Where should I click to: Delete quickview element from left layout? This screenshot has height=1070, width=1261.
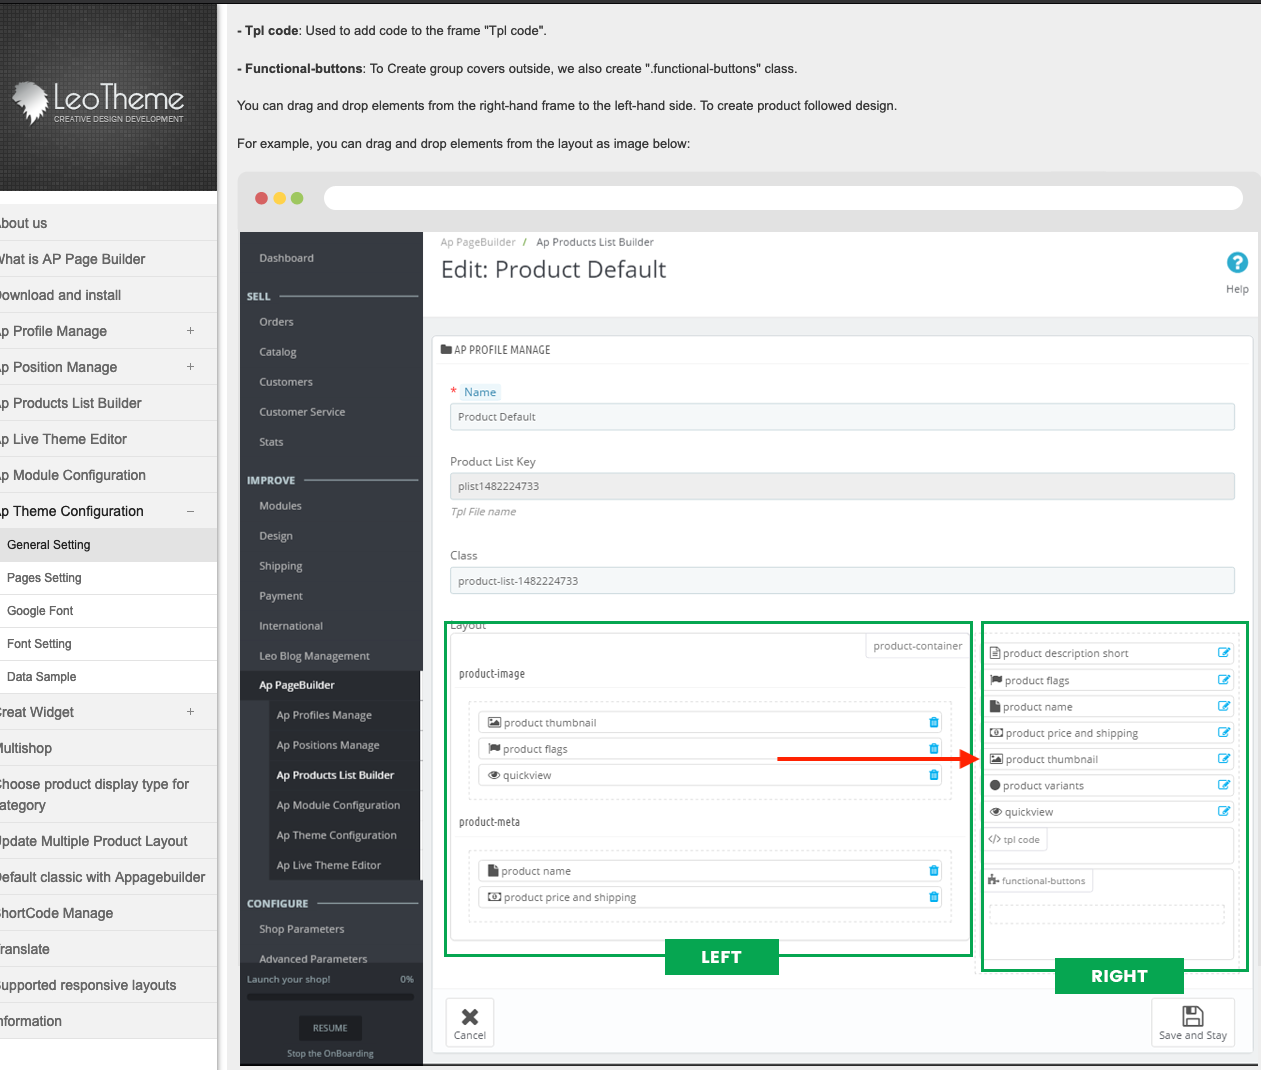(934, 775)
